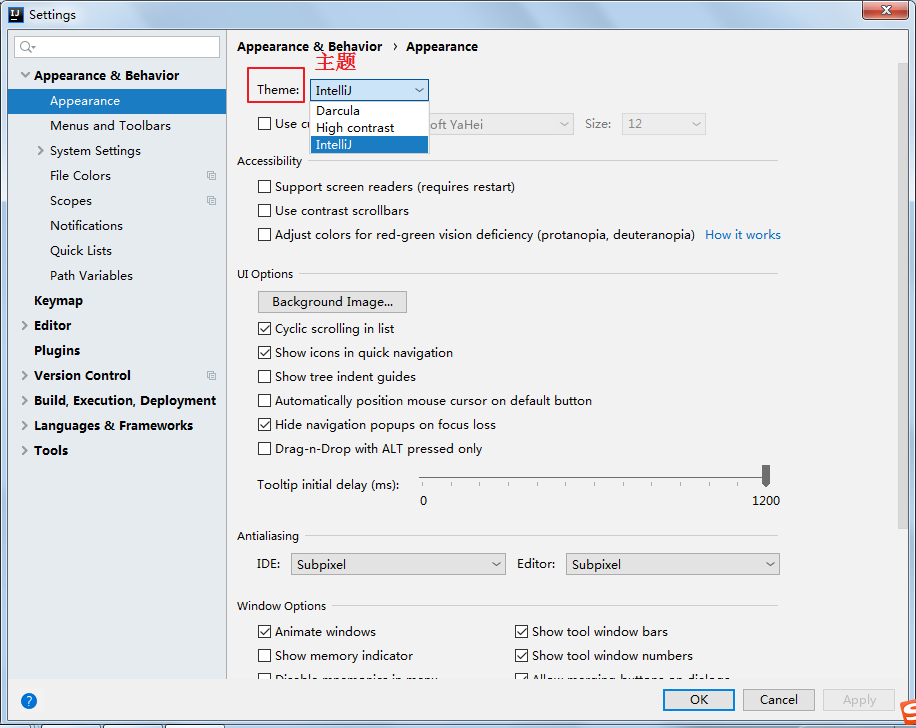The width and height of the screenshot is (916, 728).
Task: Open the How it works link
Action: (x=742, y=235)
